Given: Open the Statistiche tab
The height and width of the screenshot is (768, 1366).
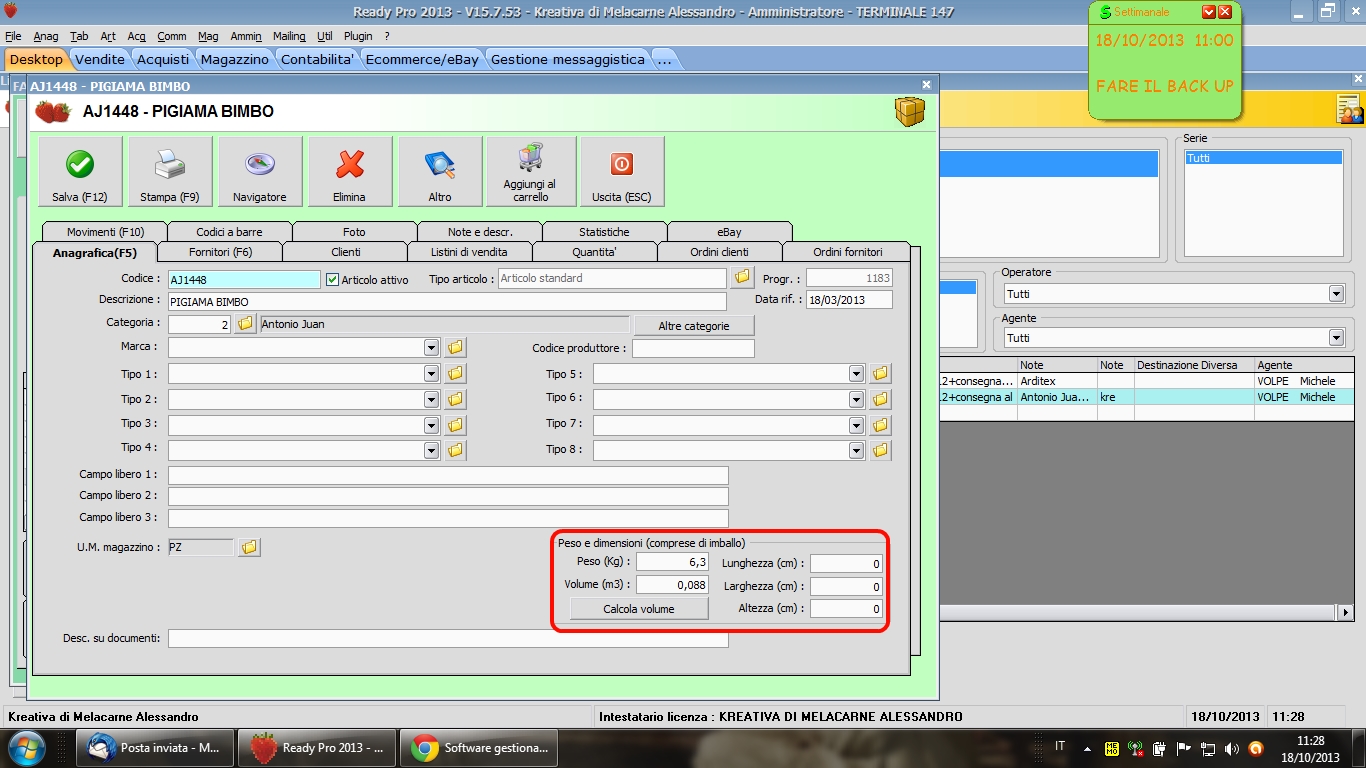Looking at the screenshot, I should click(x=604, y=232).
